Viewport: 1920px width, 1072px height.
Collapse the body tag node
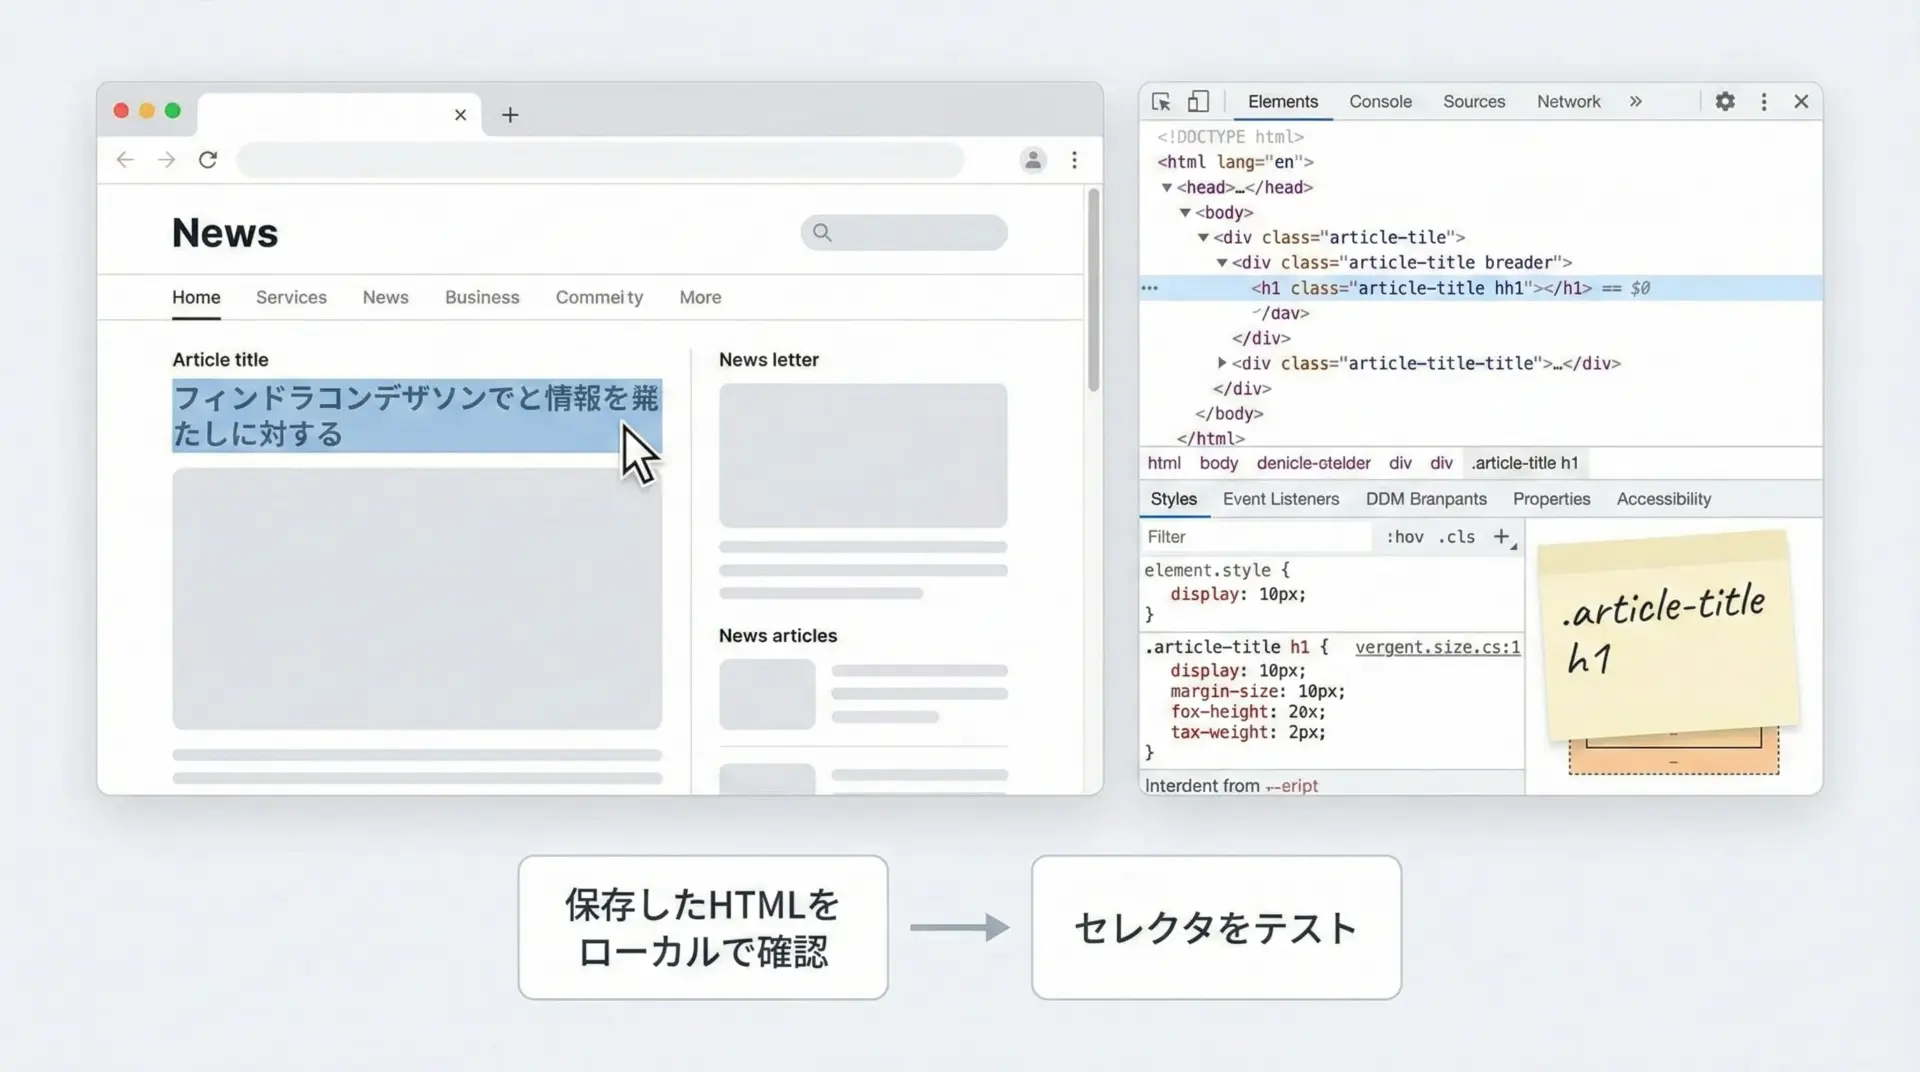(1185, 213)
